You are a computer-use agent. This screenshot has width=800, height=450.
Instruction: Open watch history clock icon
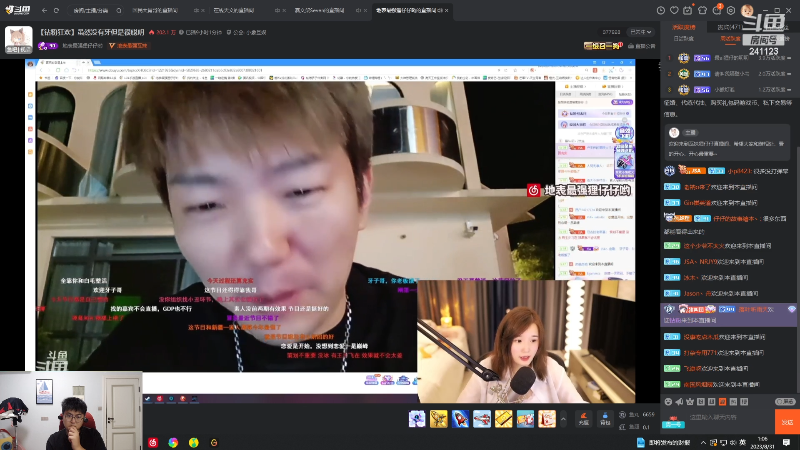tap(661, 10)
